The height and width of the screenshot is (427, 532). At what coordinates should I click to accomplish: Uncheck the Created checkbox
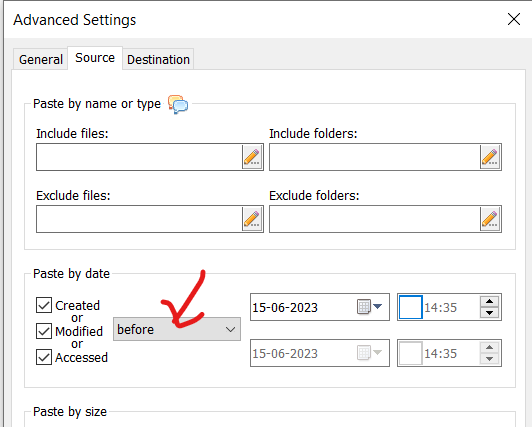click(44, 305)
